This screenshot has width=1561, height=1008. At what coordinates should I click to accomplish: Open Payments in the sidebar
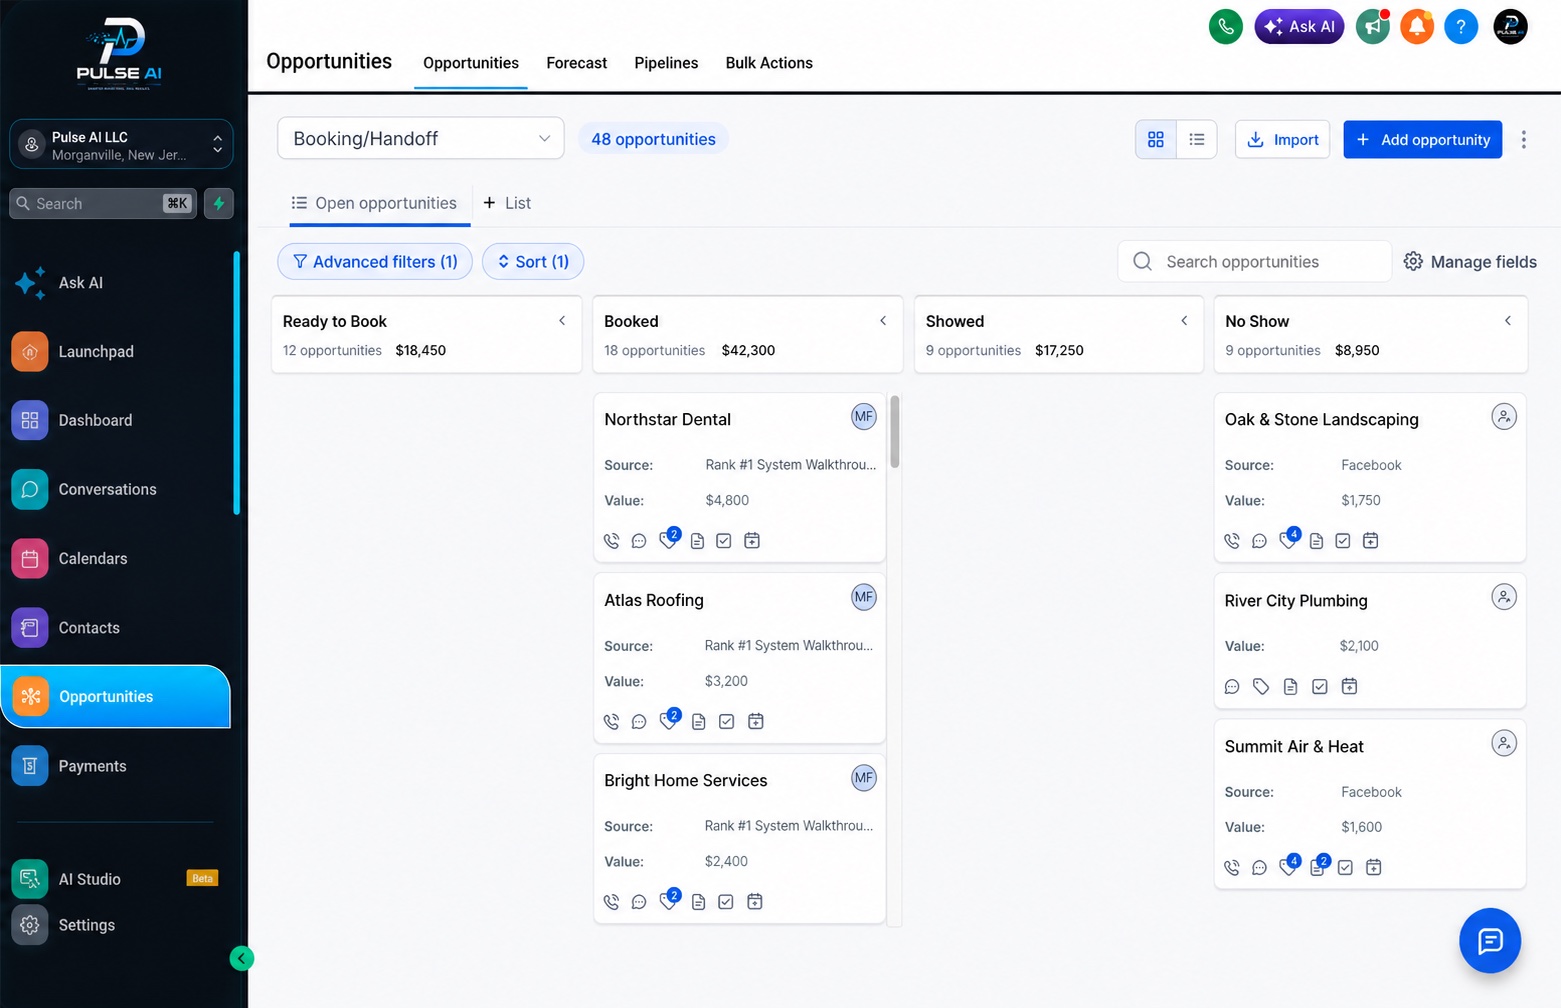[x=92, y=766]
